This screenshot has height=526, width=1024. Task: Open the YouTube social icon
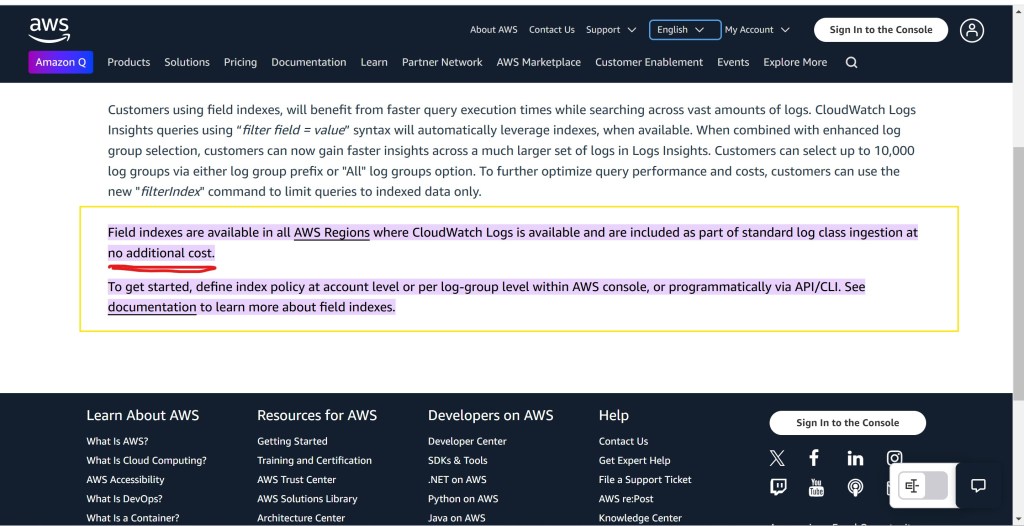816,488
